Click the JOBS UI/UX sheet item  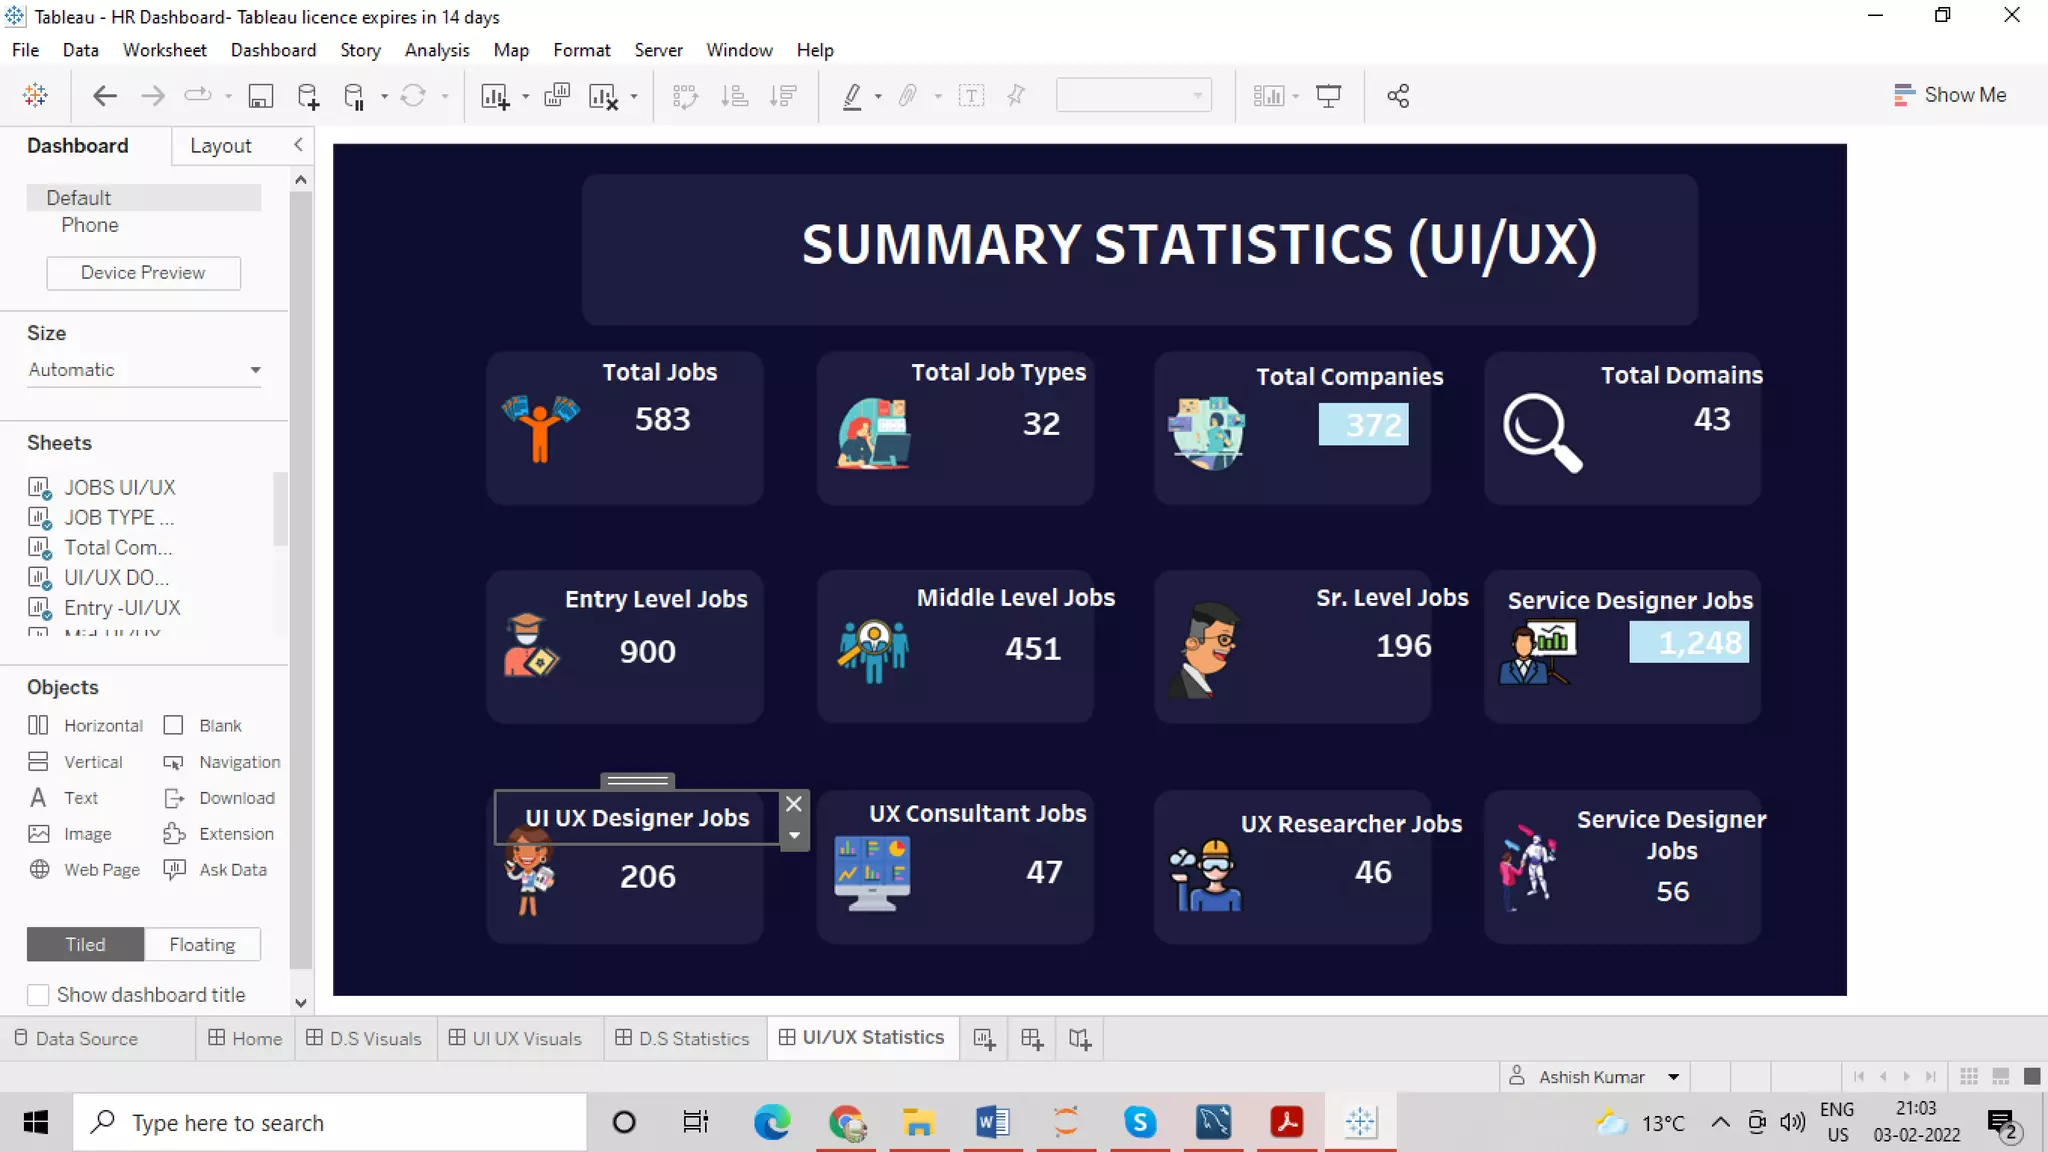coord(119,487)
